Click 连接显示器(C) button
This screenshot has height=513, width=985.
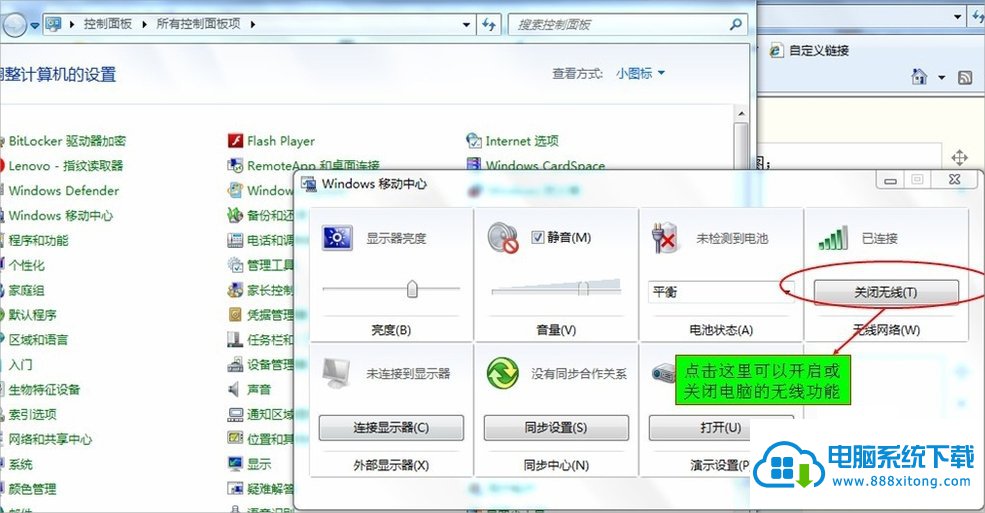(x=391, y=428)
